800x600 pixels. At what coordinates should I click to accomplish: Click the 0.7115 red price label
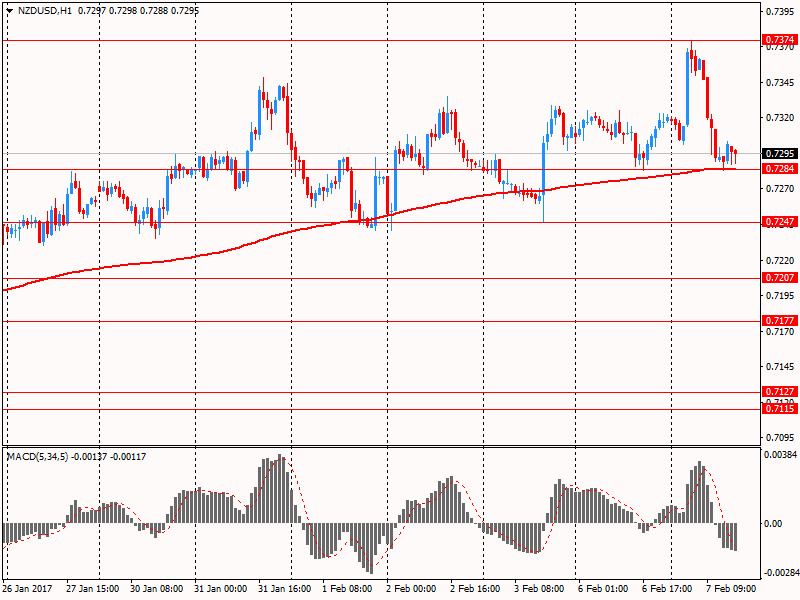[779, 409]
